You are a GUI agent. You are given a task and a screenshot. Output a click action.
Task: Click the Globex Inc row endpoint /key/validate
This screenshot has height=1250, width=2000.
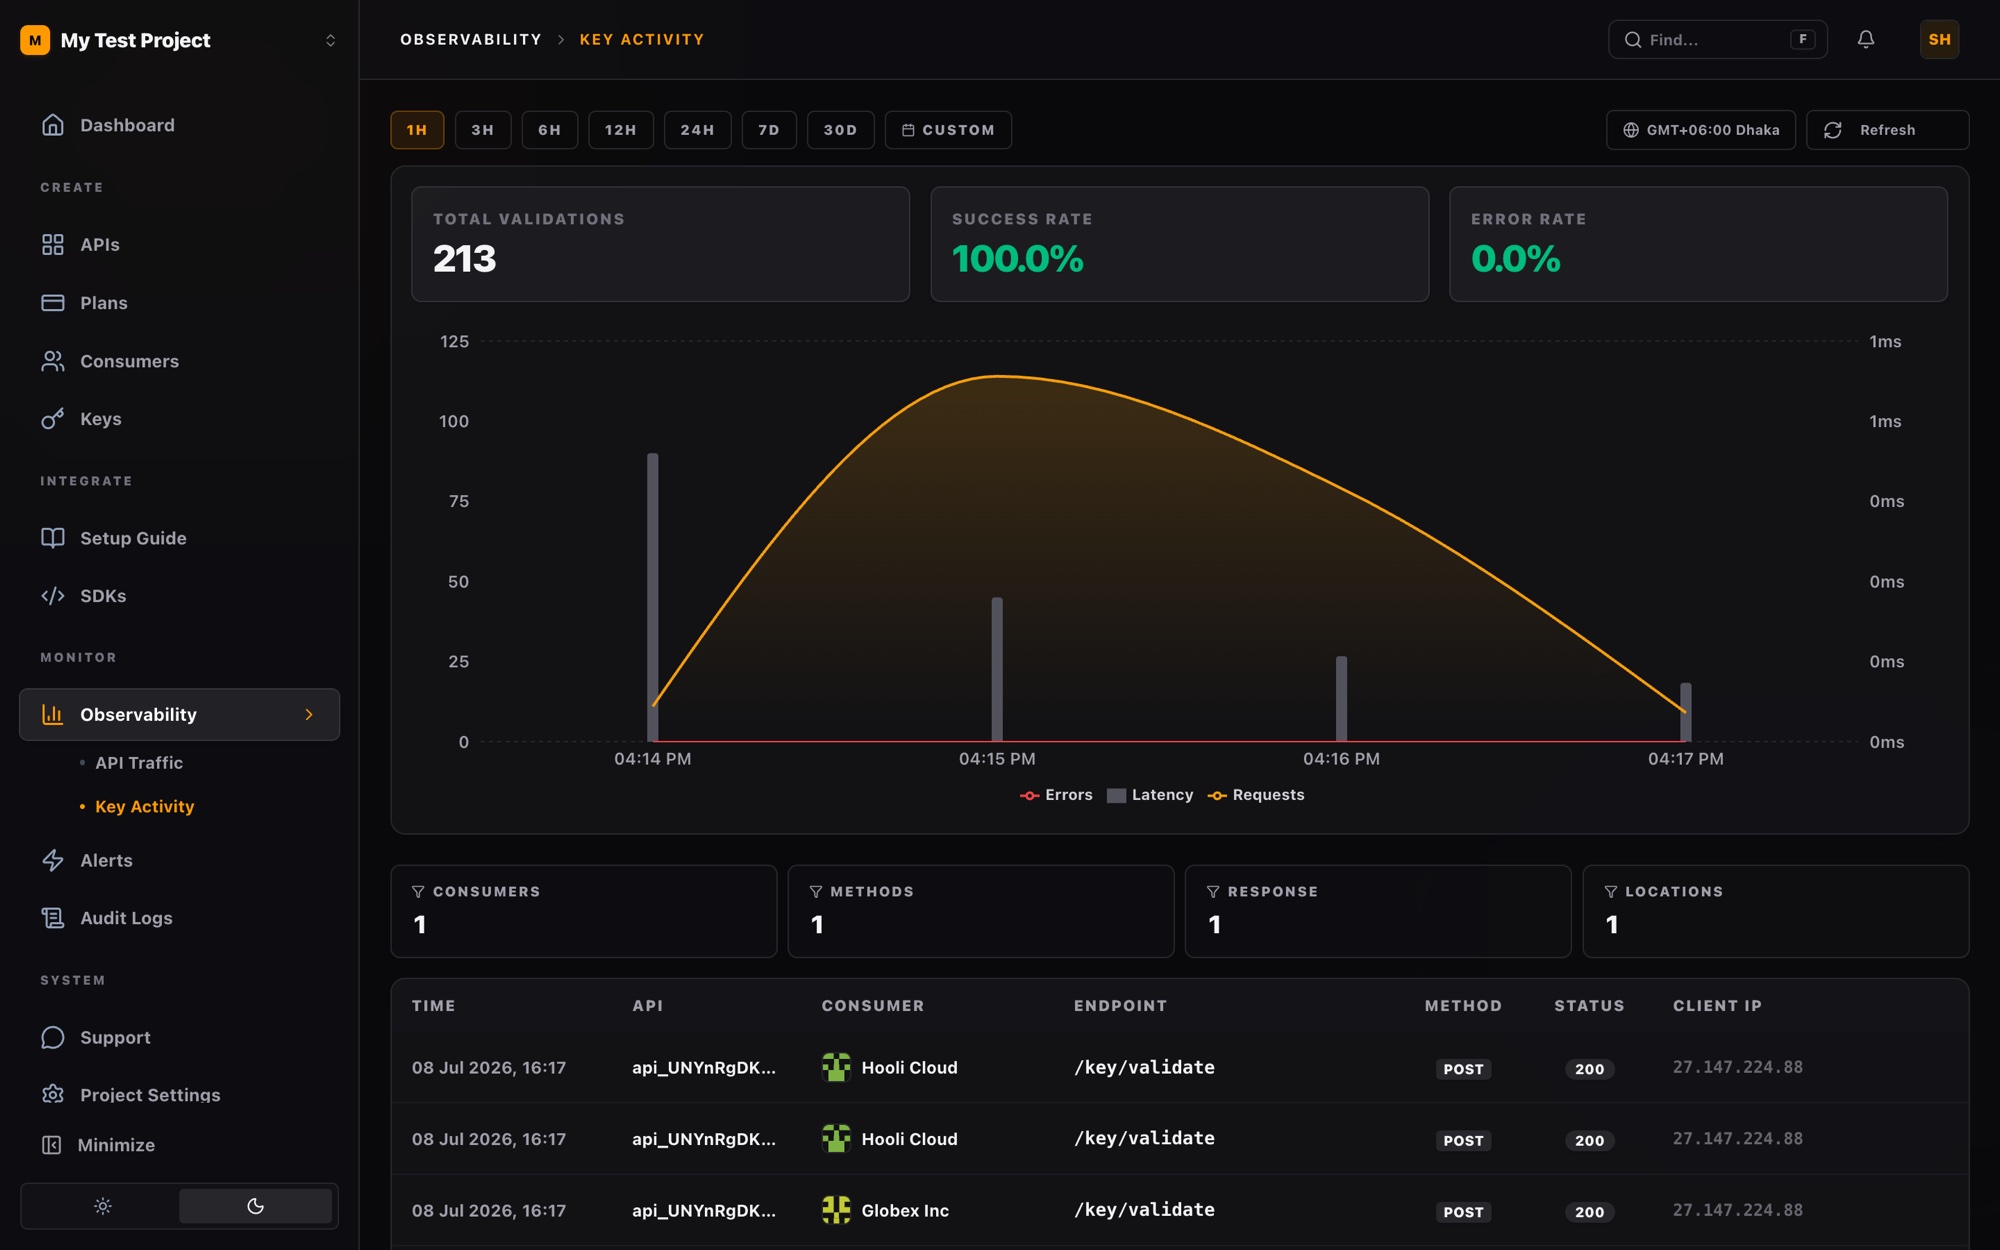coord(1145,1210)
